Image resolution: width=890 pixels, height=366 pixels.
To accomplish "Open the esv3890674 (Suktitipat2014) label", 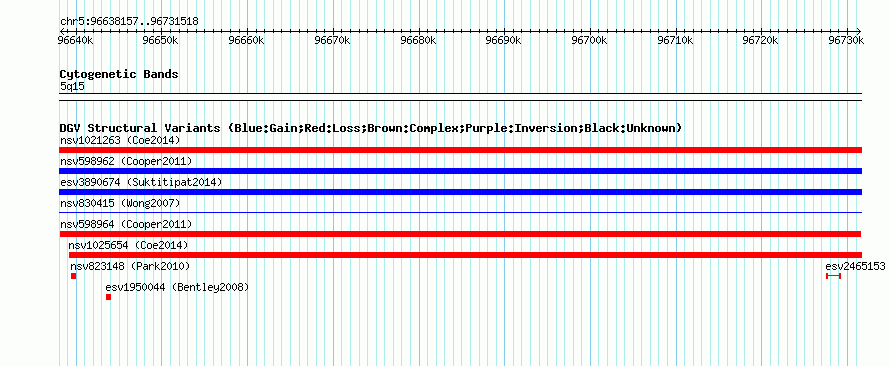I will [141, 182].
